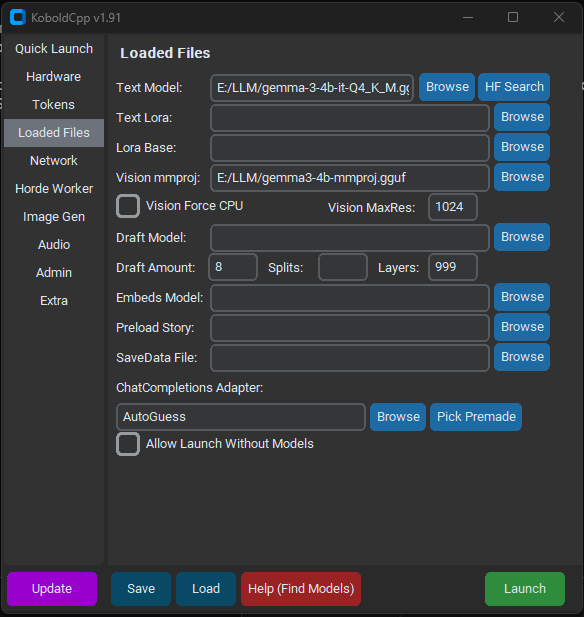The width and height of the screenshot is (584, 617).
Task: Click the Vision mmproj path field
Action: [350, 178]
